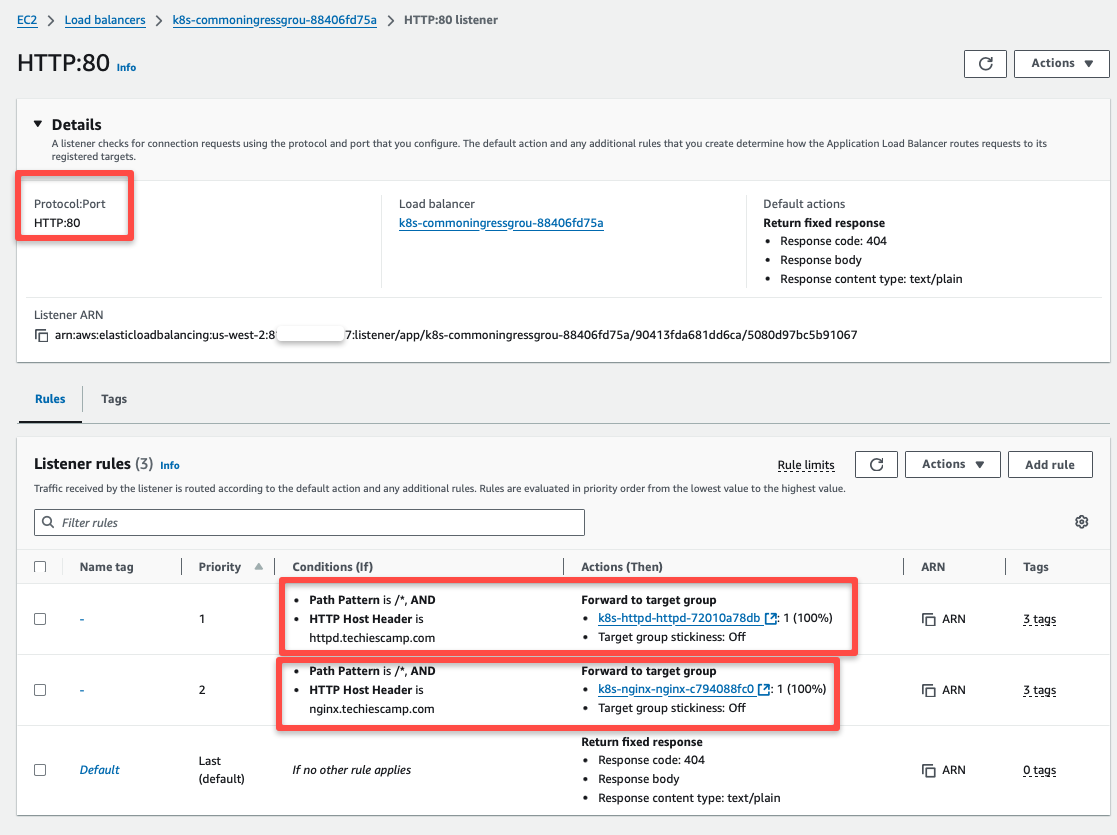
Task: Click the refresh icon near Actions button
Action: point(985,63)
